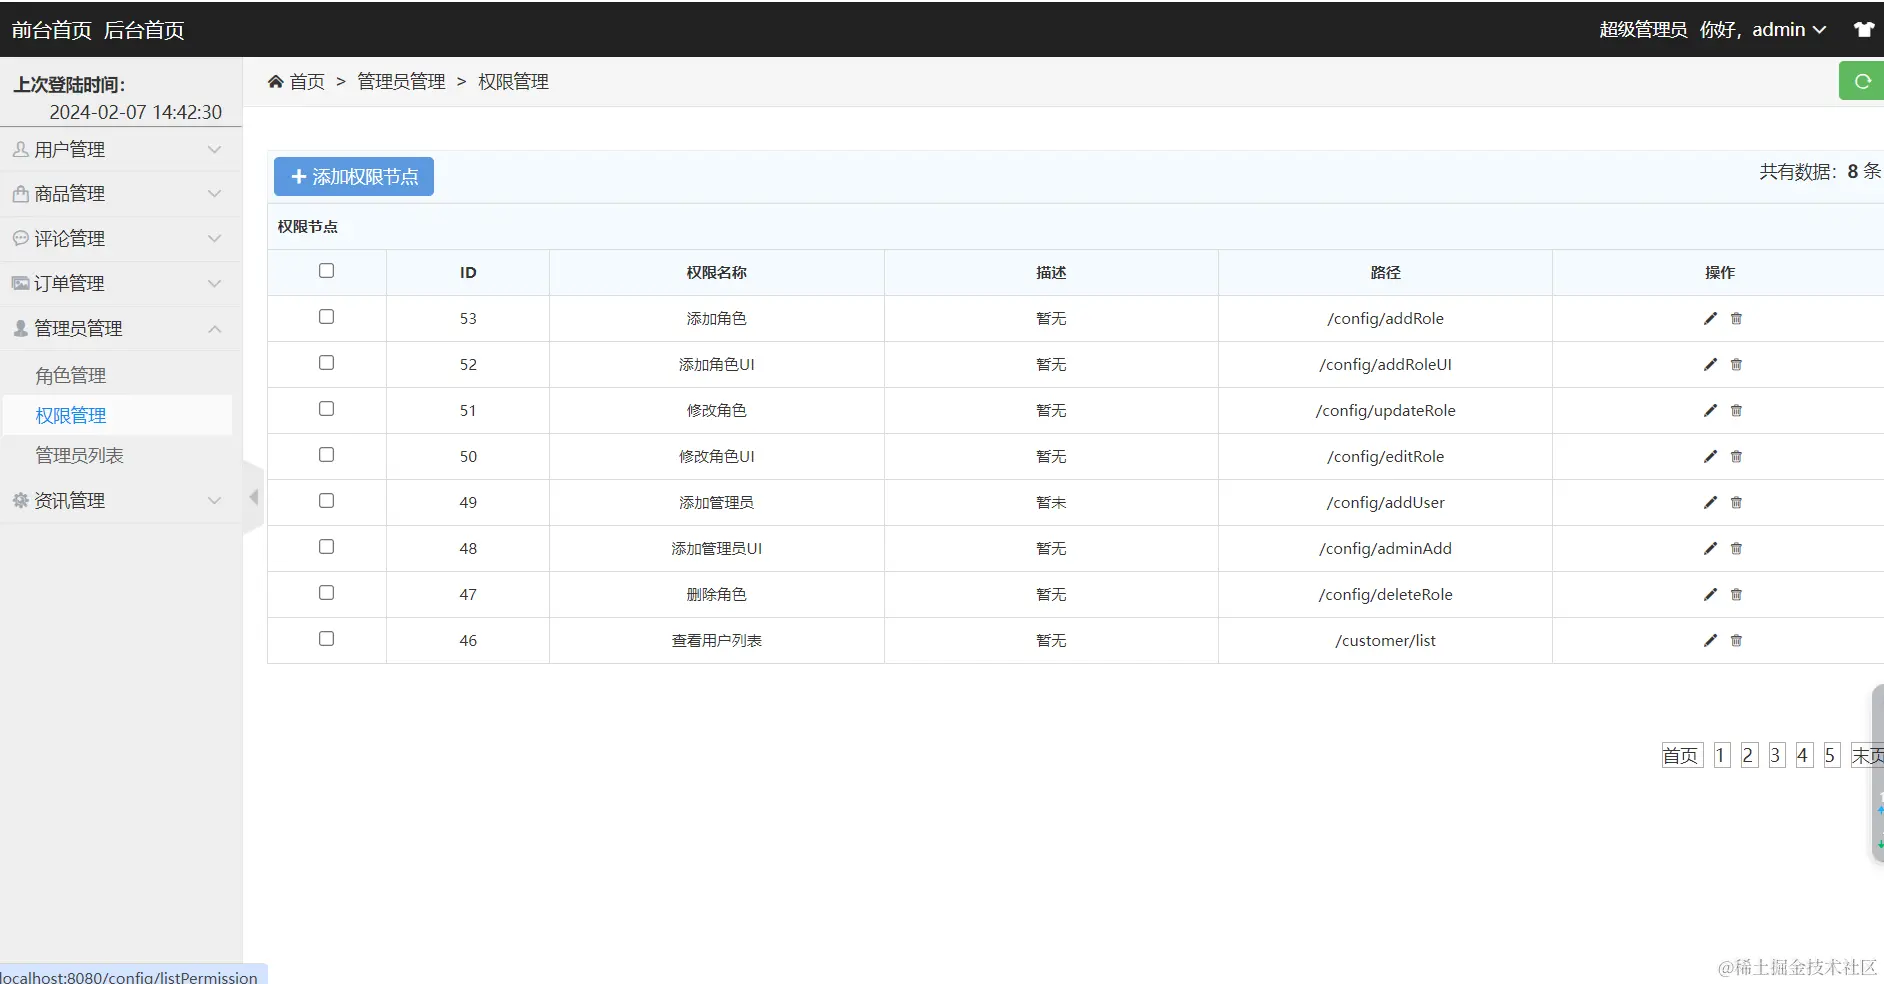This screenshot has width=1884, height=984.
Task: Check the box for ID 46 row
Action: click(x=326, y=639)
